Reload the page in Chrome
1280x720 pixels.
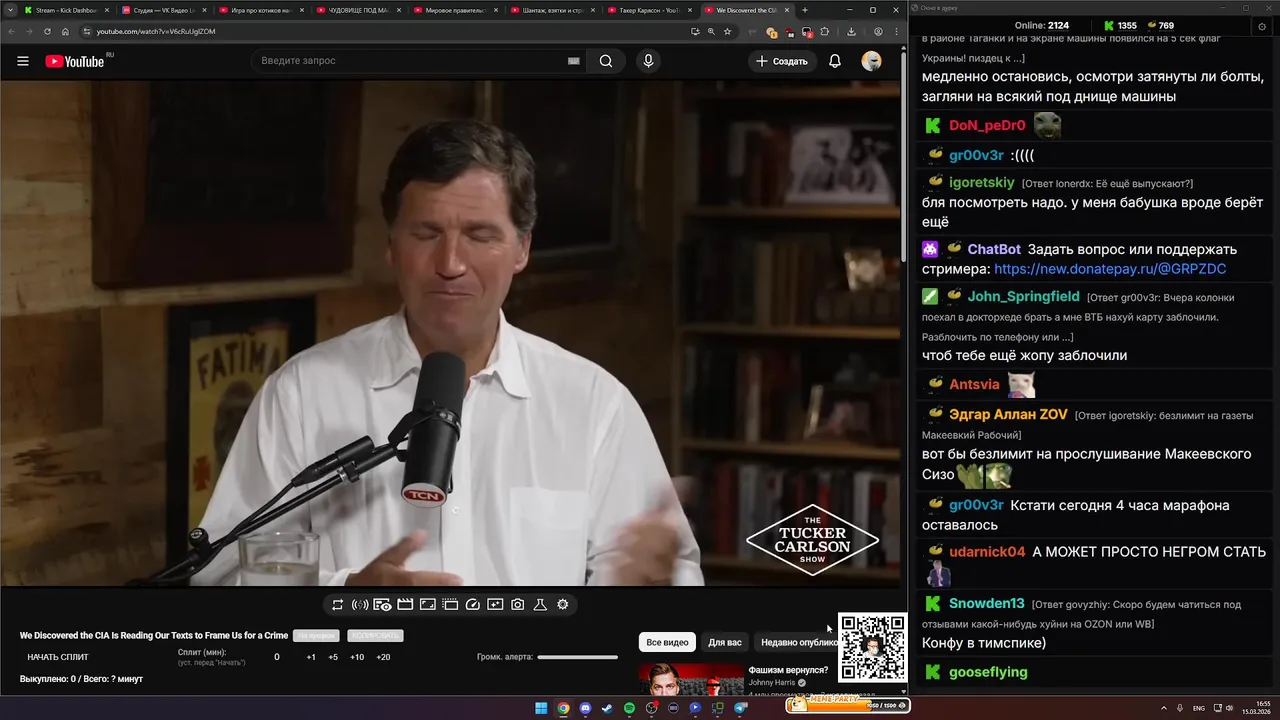pyautogui.click(x=46, y=31)
